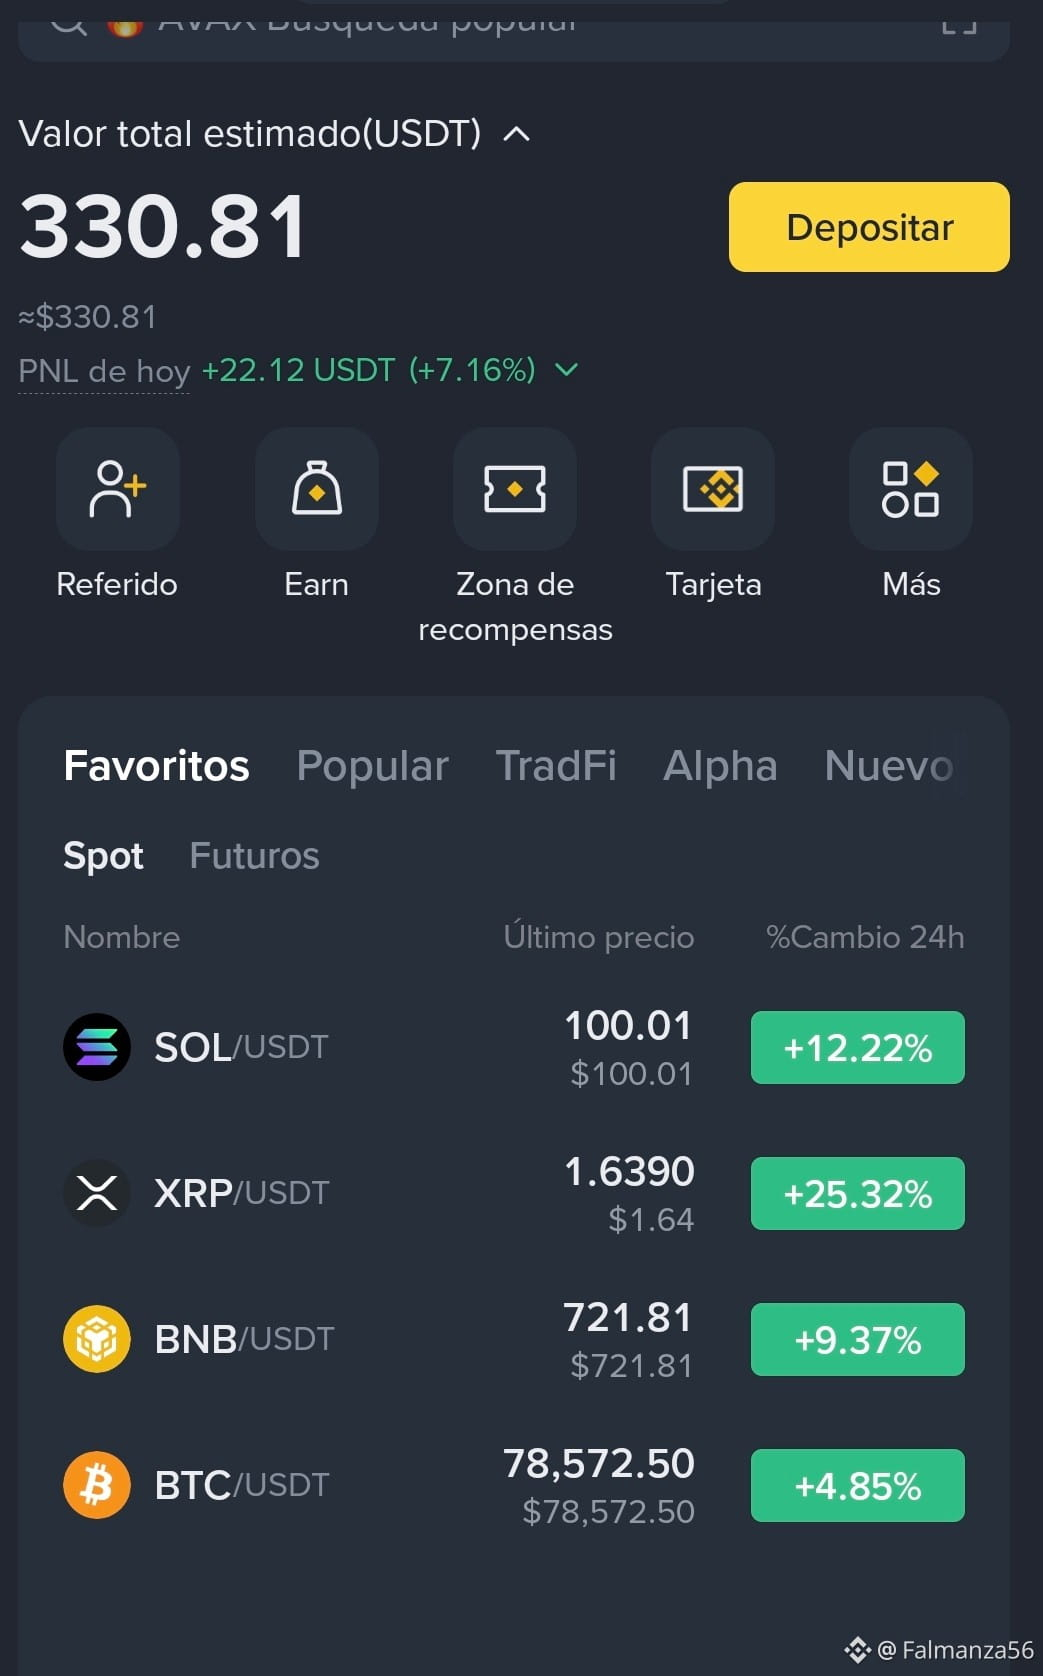This screenshot has width=1043, height=1676.
Task: Tap the Earn money bag icon
Action: 316,489
